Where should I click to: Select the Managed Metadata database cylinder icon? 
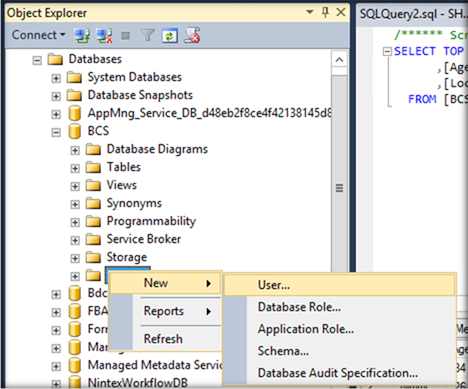tap(75, 365)
